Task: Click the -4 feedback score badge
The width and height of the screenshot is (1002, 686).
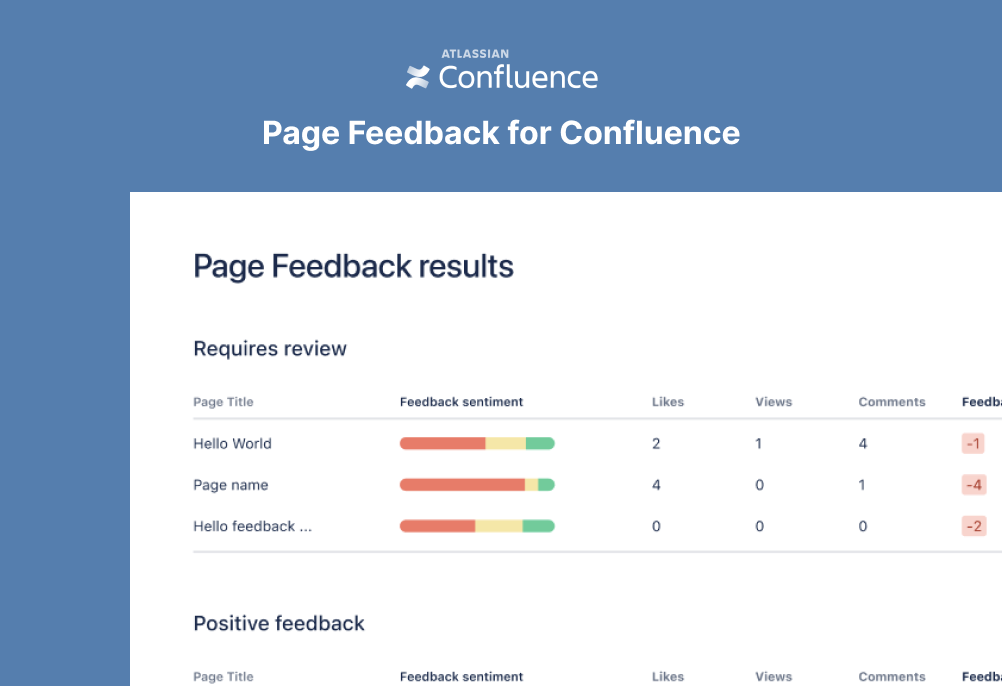Action: click(x=974, y=485)
